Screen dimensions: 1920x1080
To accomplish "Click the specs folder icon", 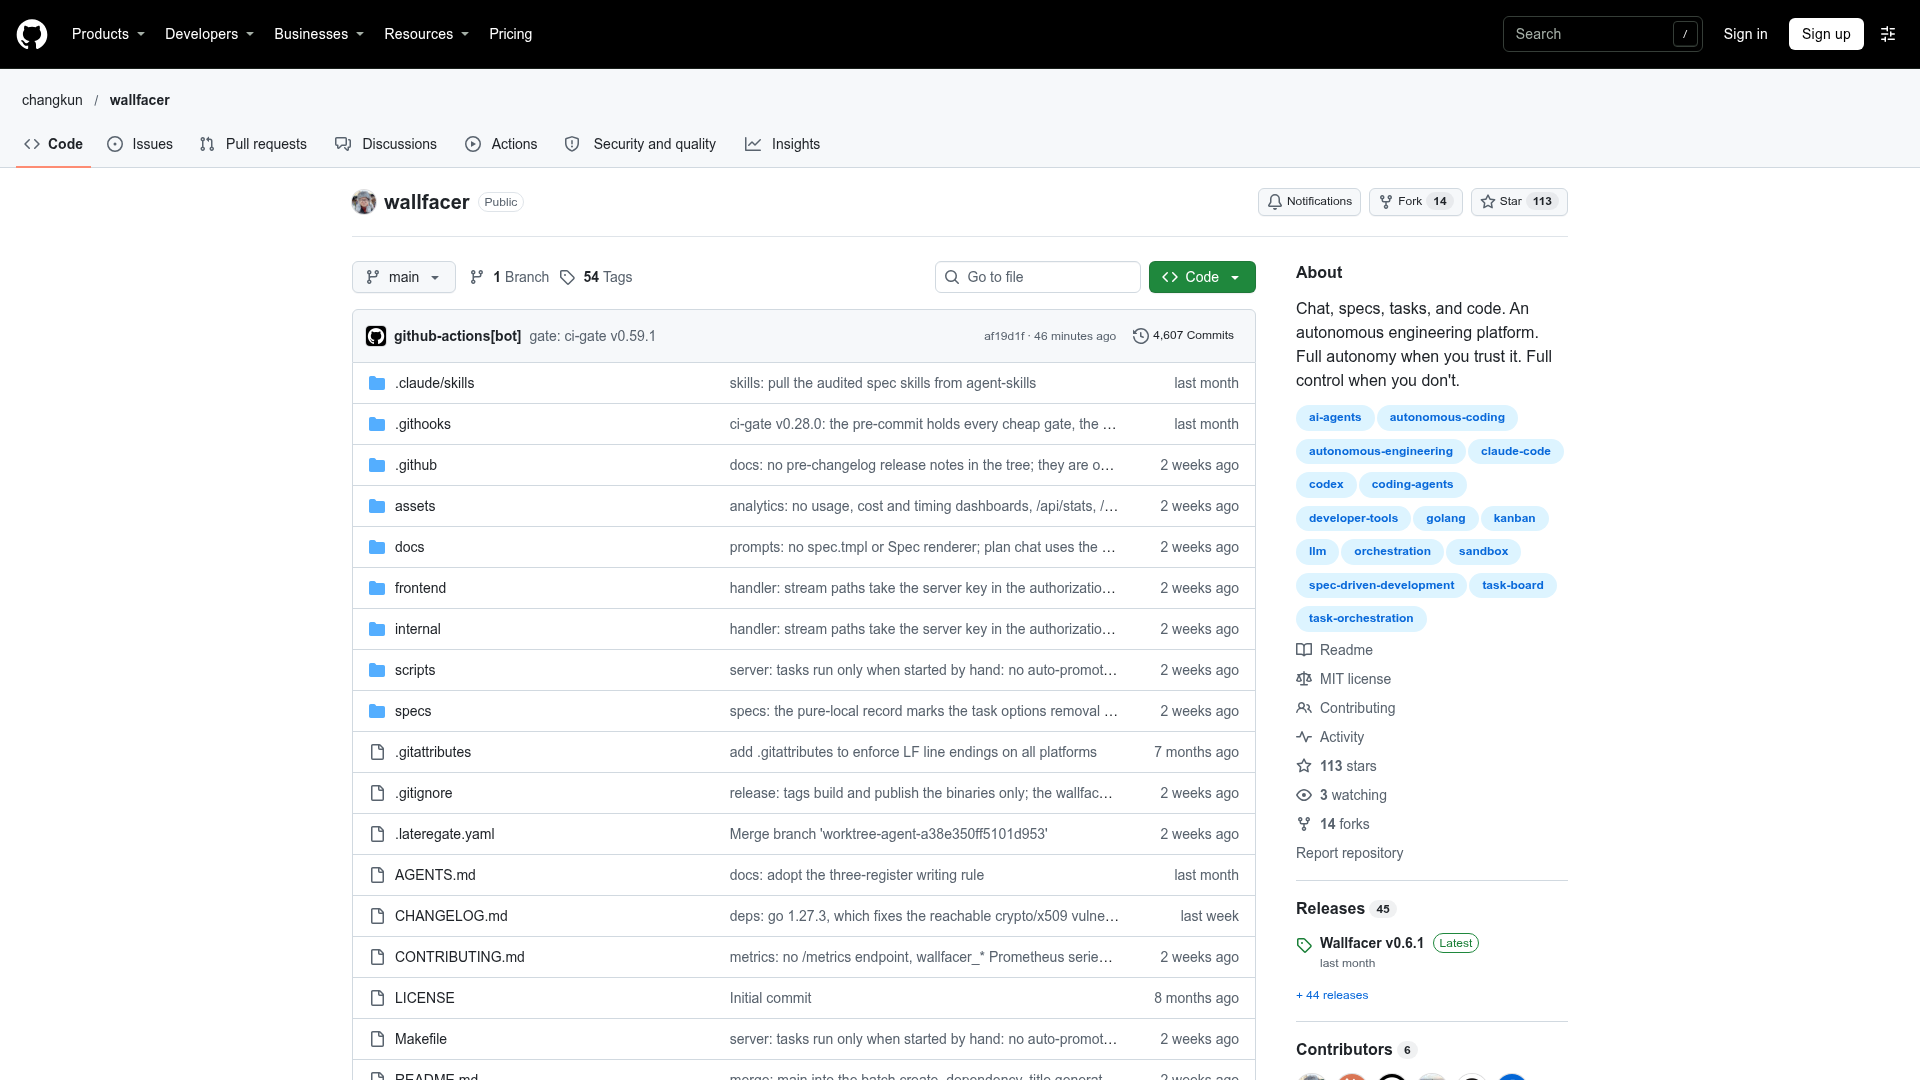I will pyautogui.click(x=377, y=711).
